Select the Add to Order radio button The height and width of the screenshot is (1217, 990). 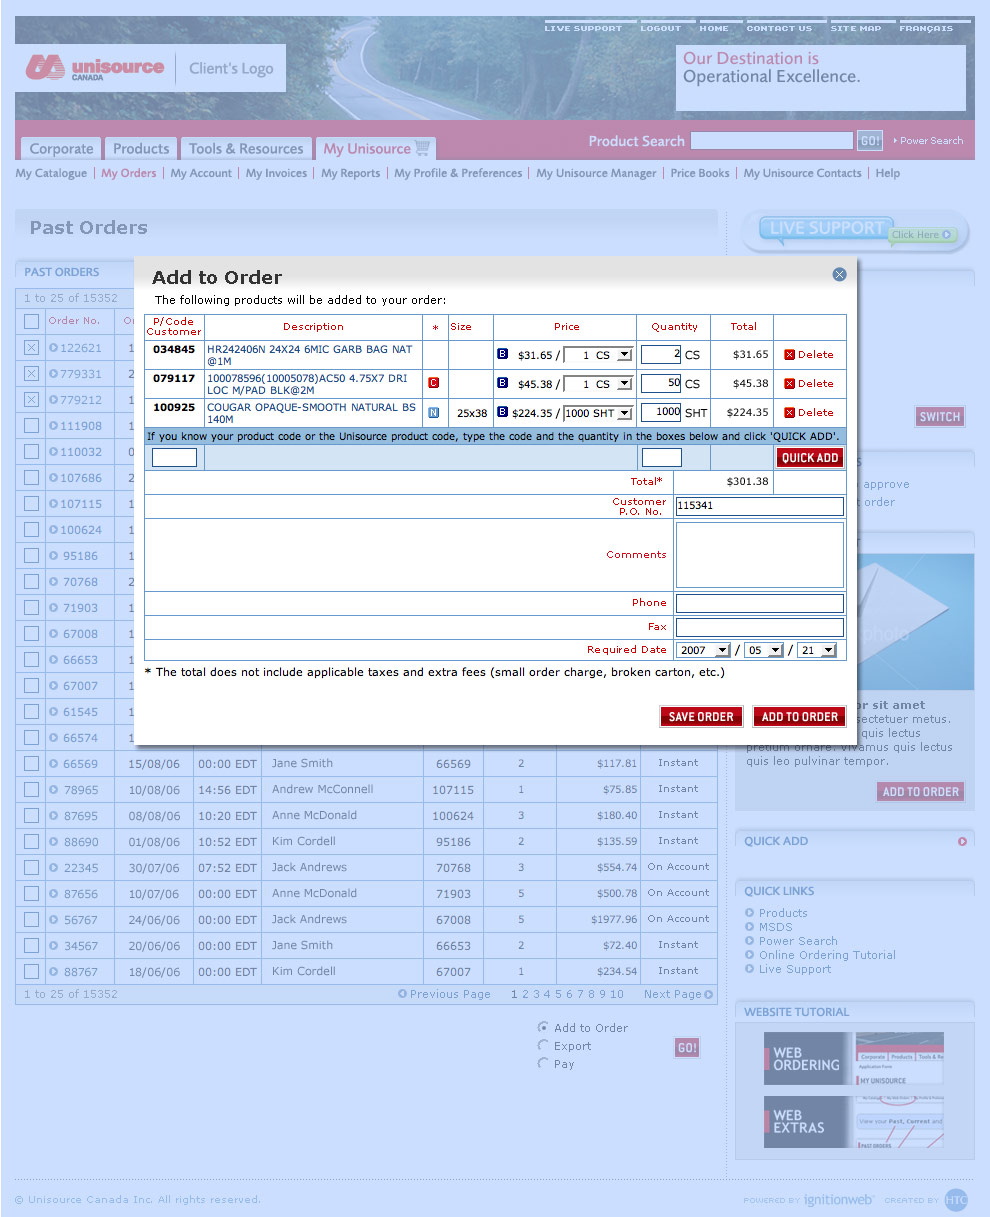coord(543,1027)
